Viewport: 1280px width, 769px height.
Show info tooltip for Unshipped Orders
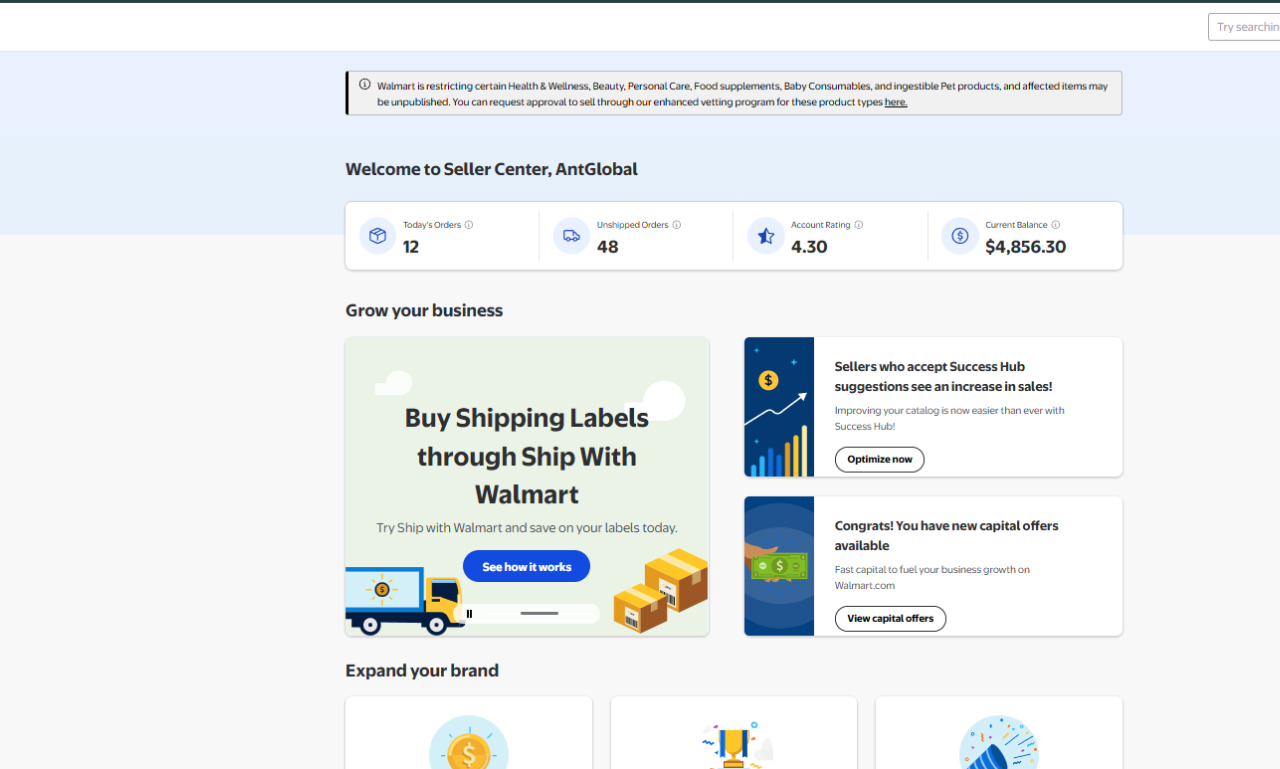click(677, 225)
